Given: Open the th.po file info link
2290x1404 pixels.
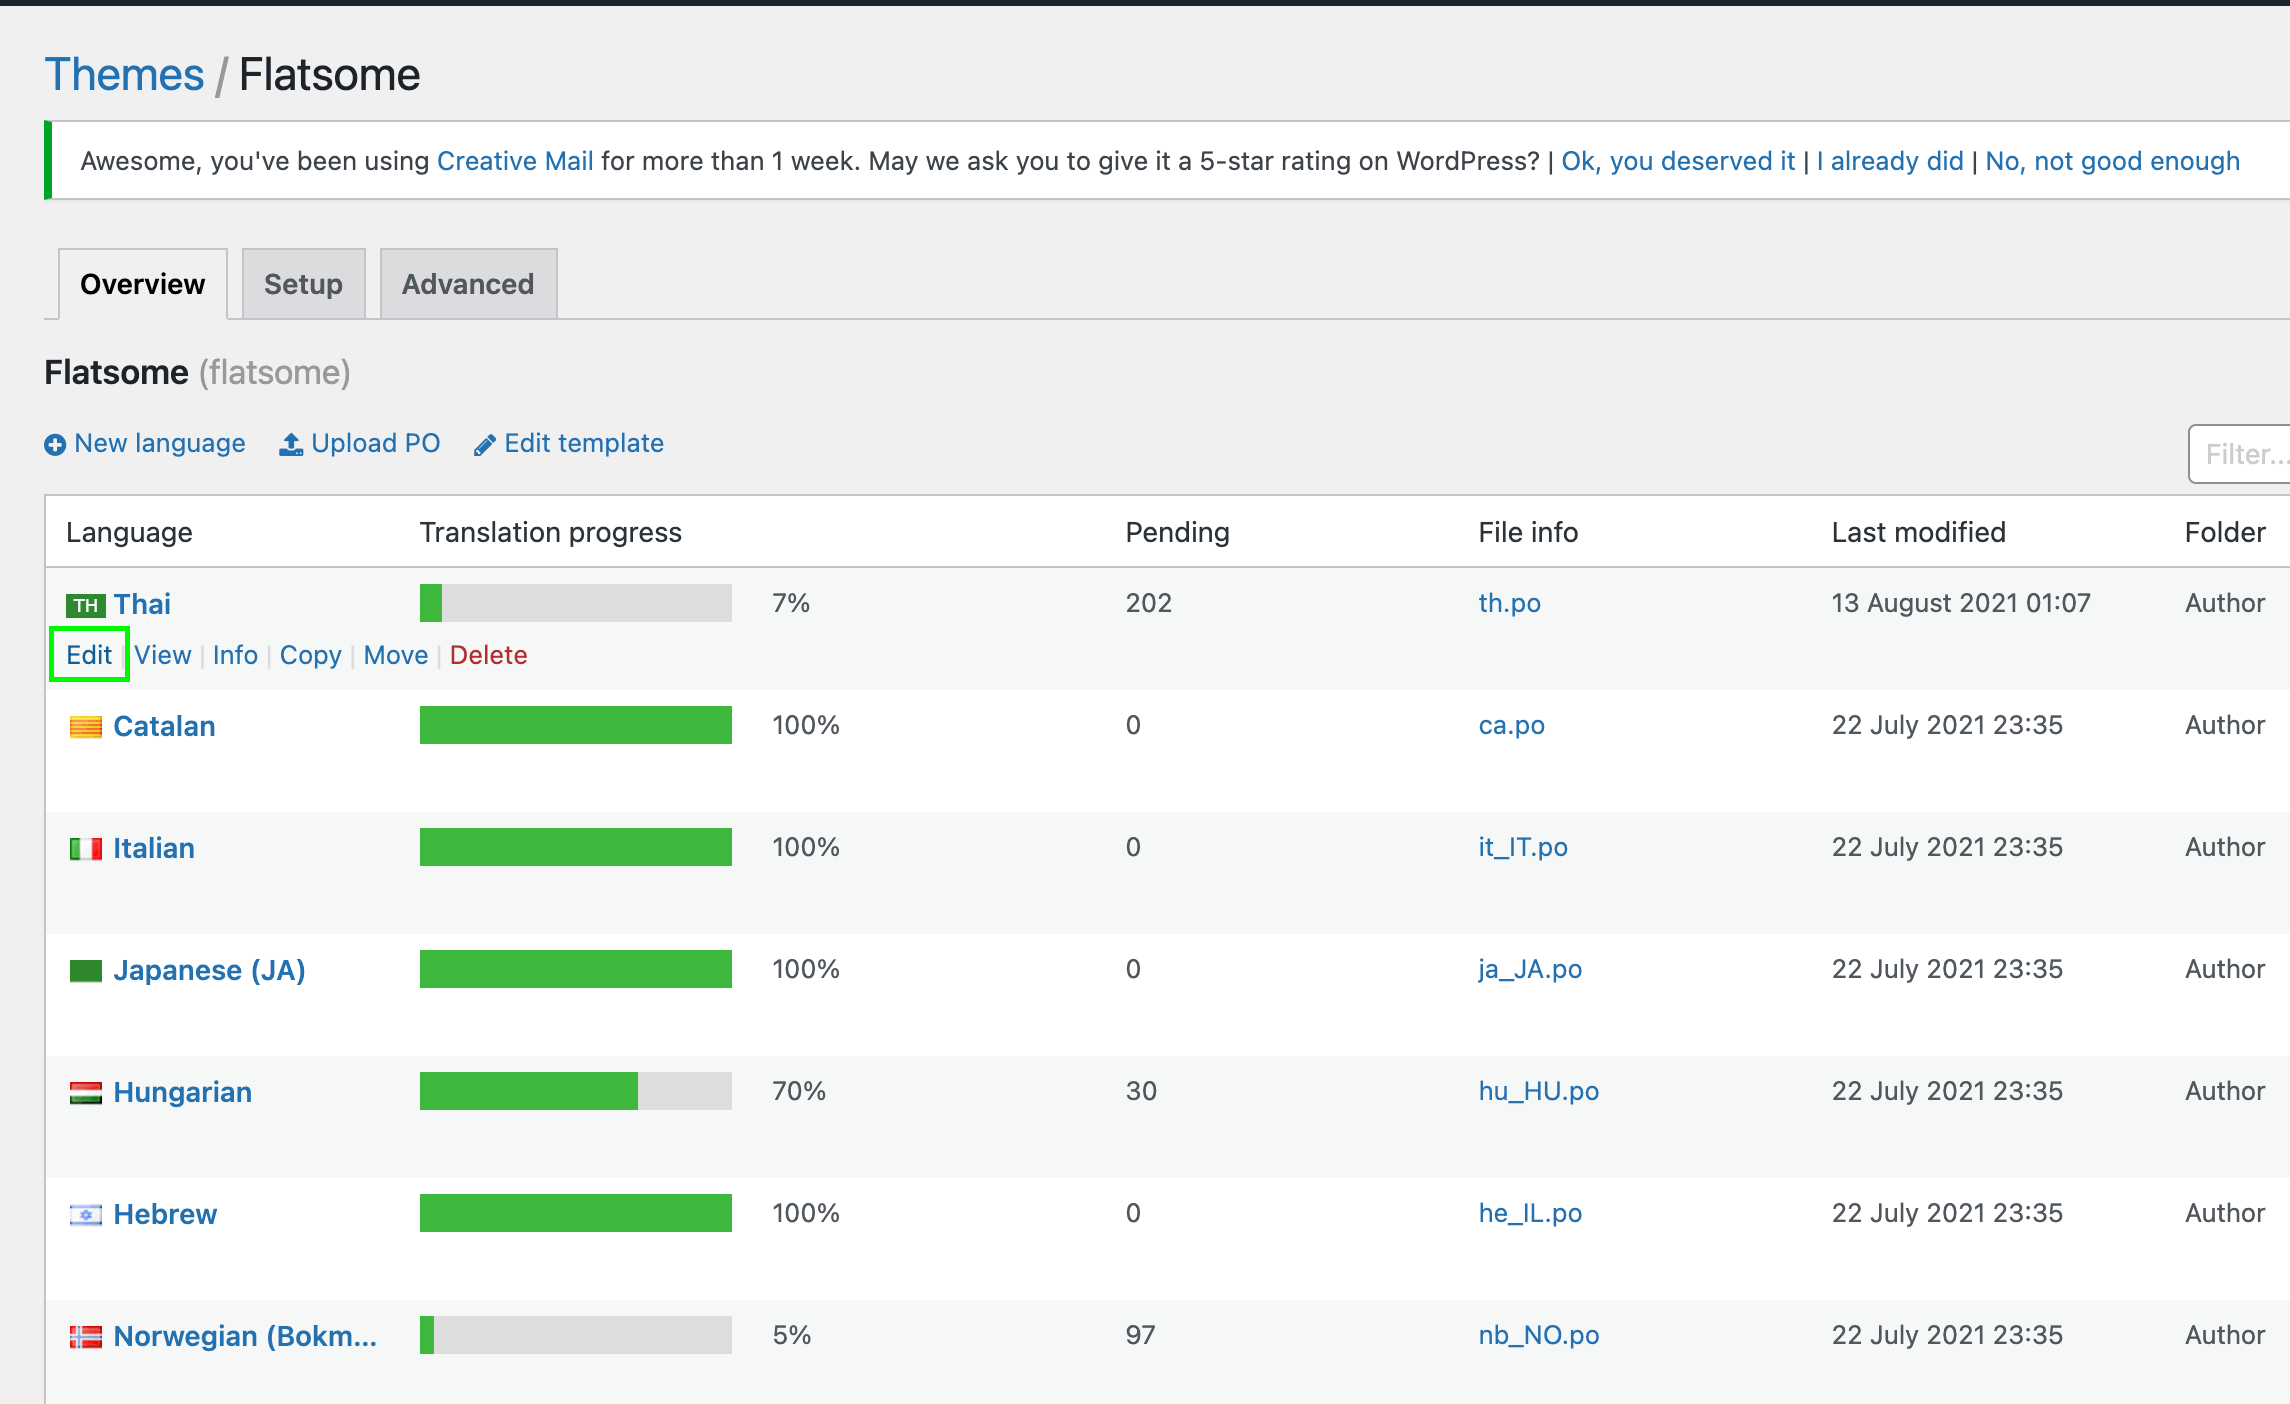Looking at the screenshot, I should [x=1509, y=603].
